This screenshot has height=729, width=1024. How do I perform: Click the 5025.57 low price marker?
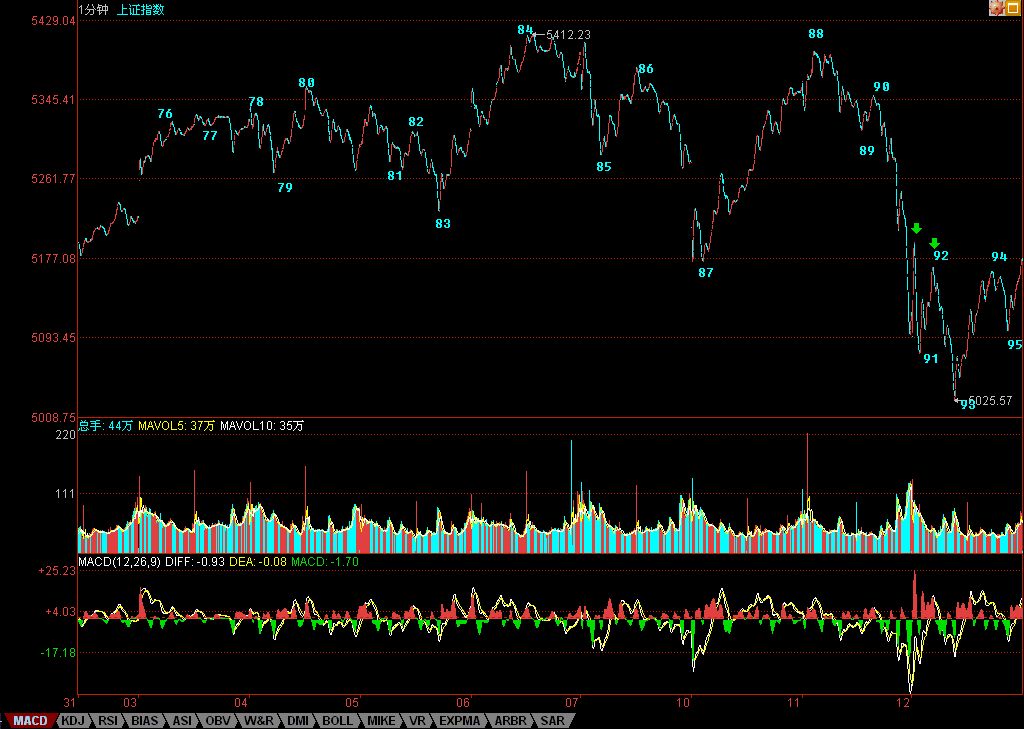[990, 401]
